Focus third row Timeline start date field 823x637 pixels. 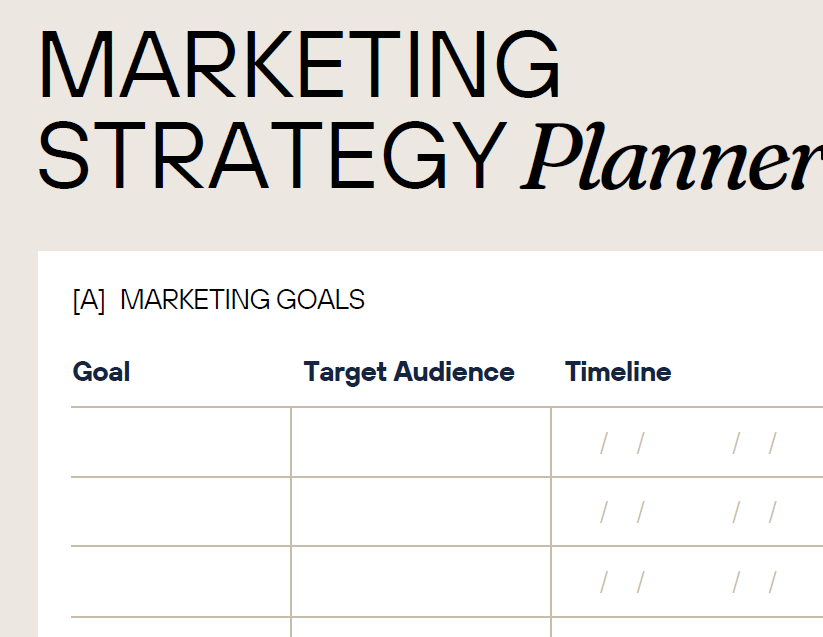point(622,582)
